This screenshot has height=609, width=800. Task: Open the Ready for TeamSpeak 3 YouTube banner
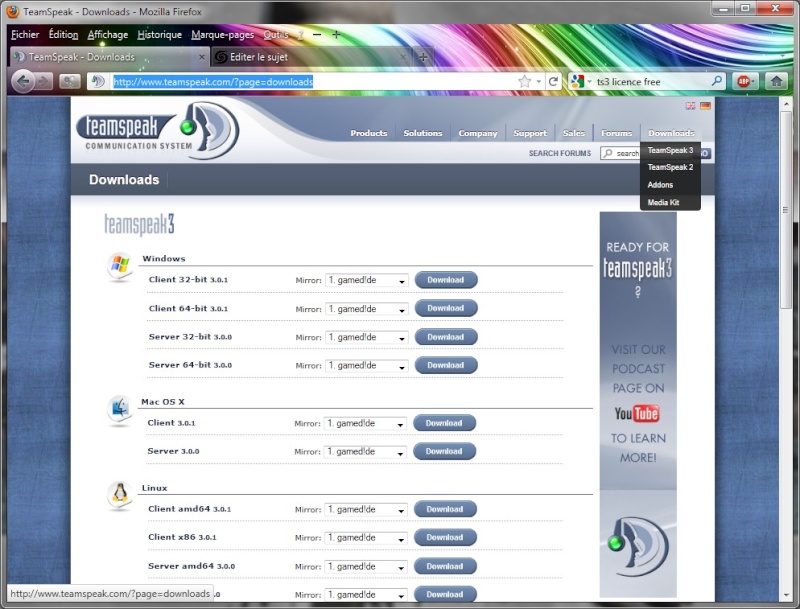[x=638, y=404]
